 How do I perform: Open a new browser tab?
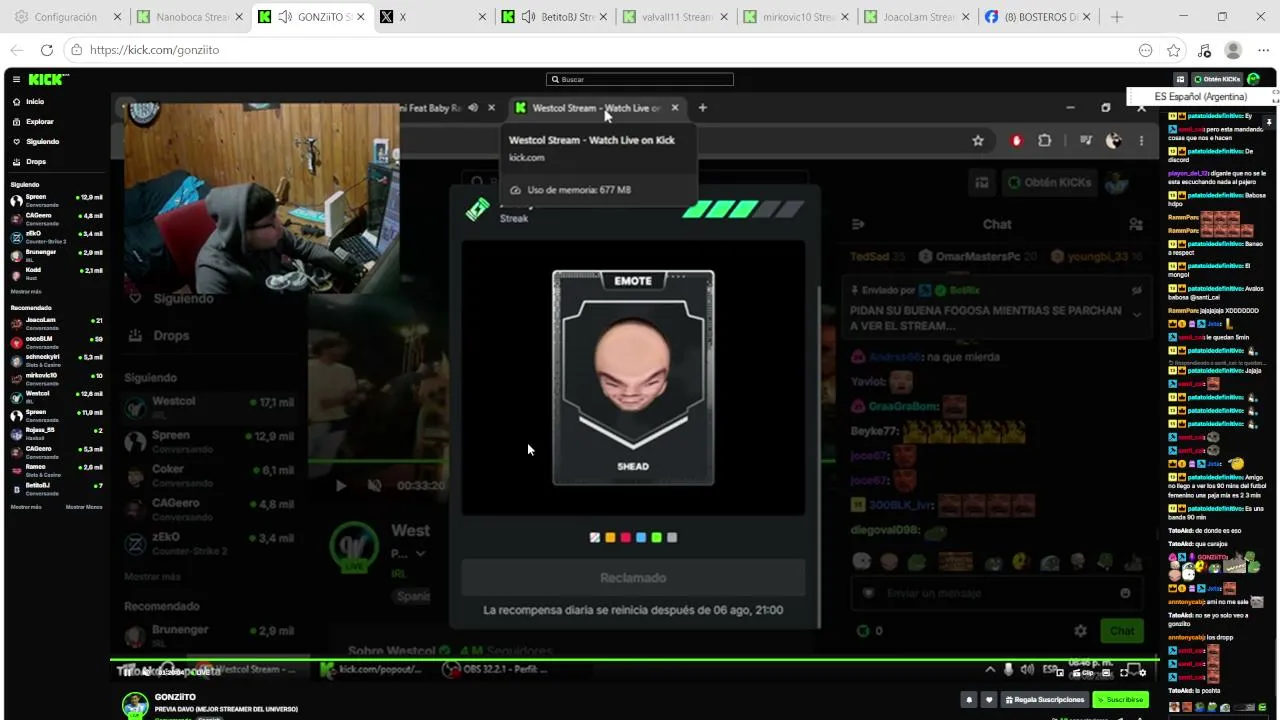(1117, 17)
